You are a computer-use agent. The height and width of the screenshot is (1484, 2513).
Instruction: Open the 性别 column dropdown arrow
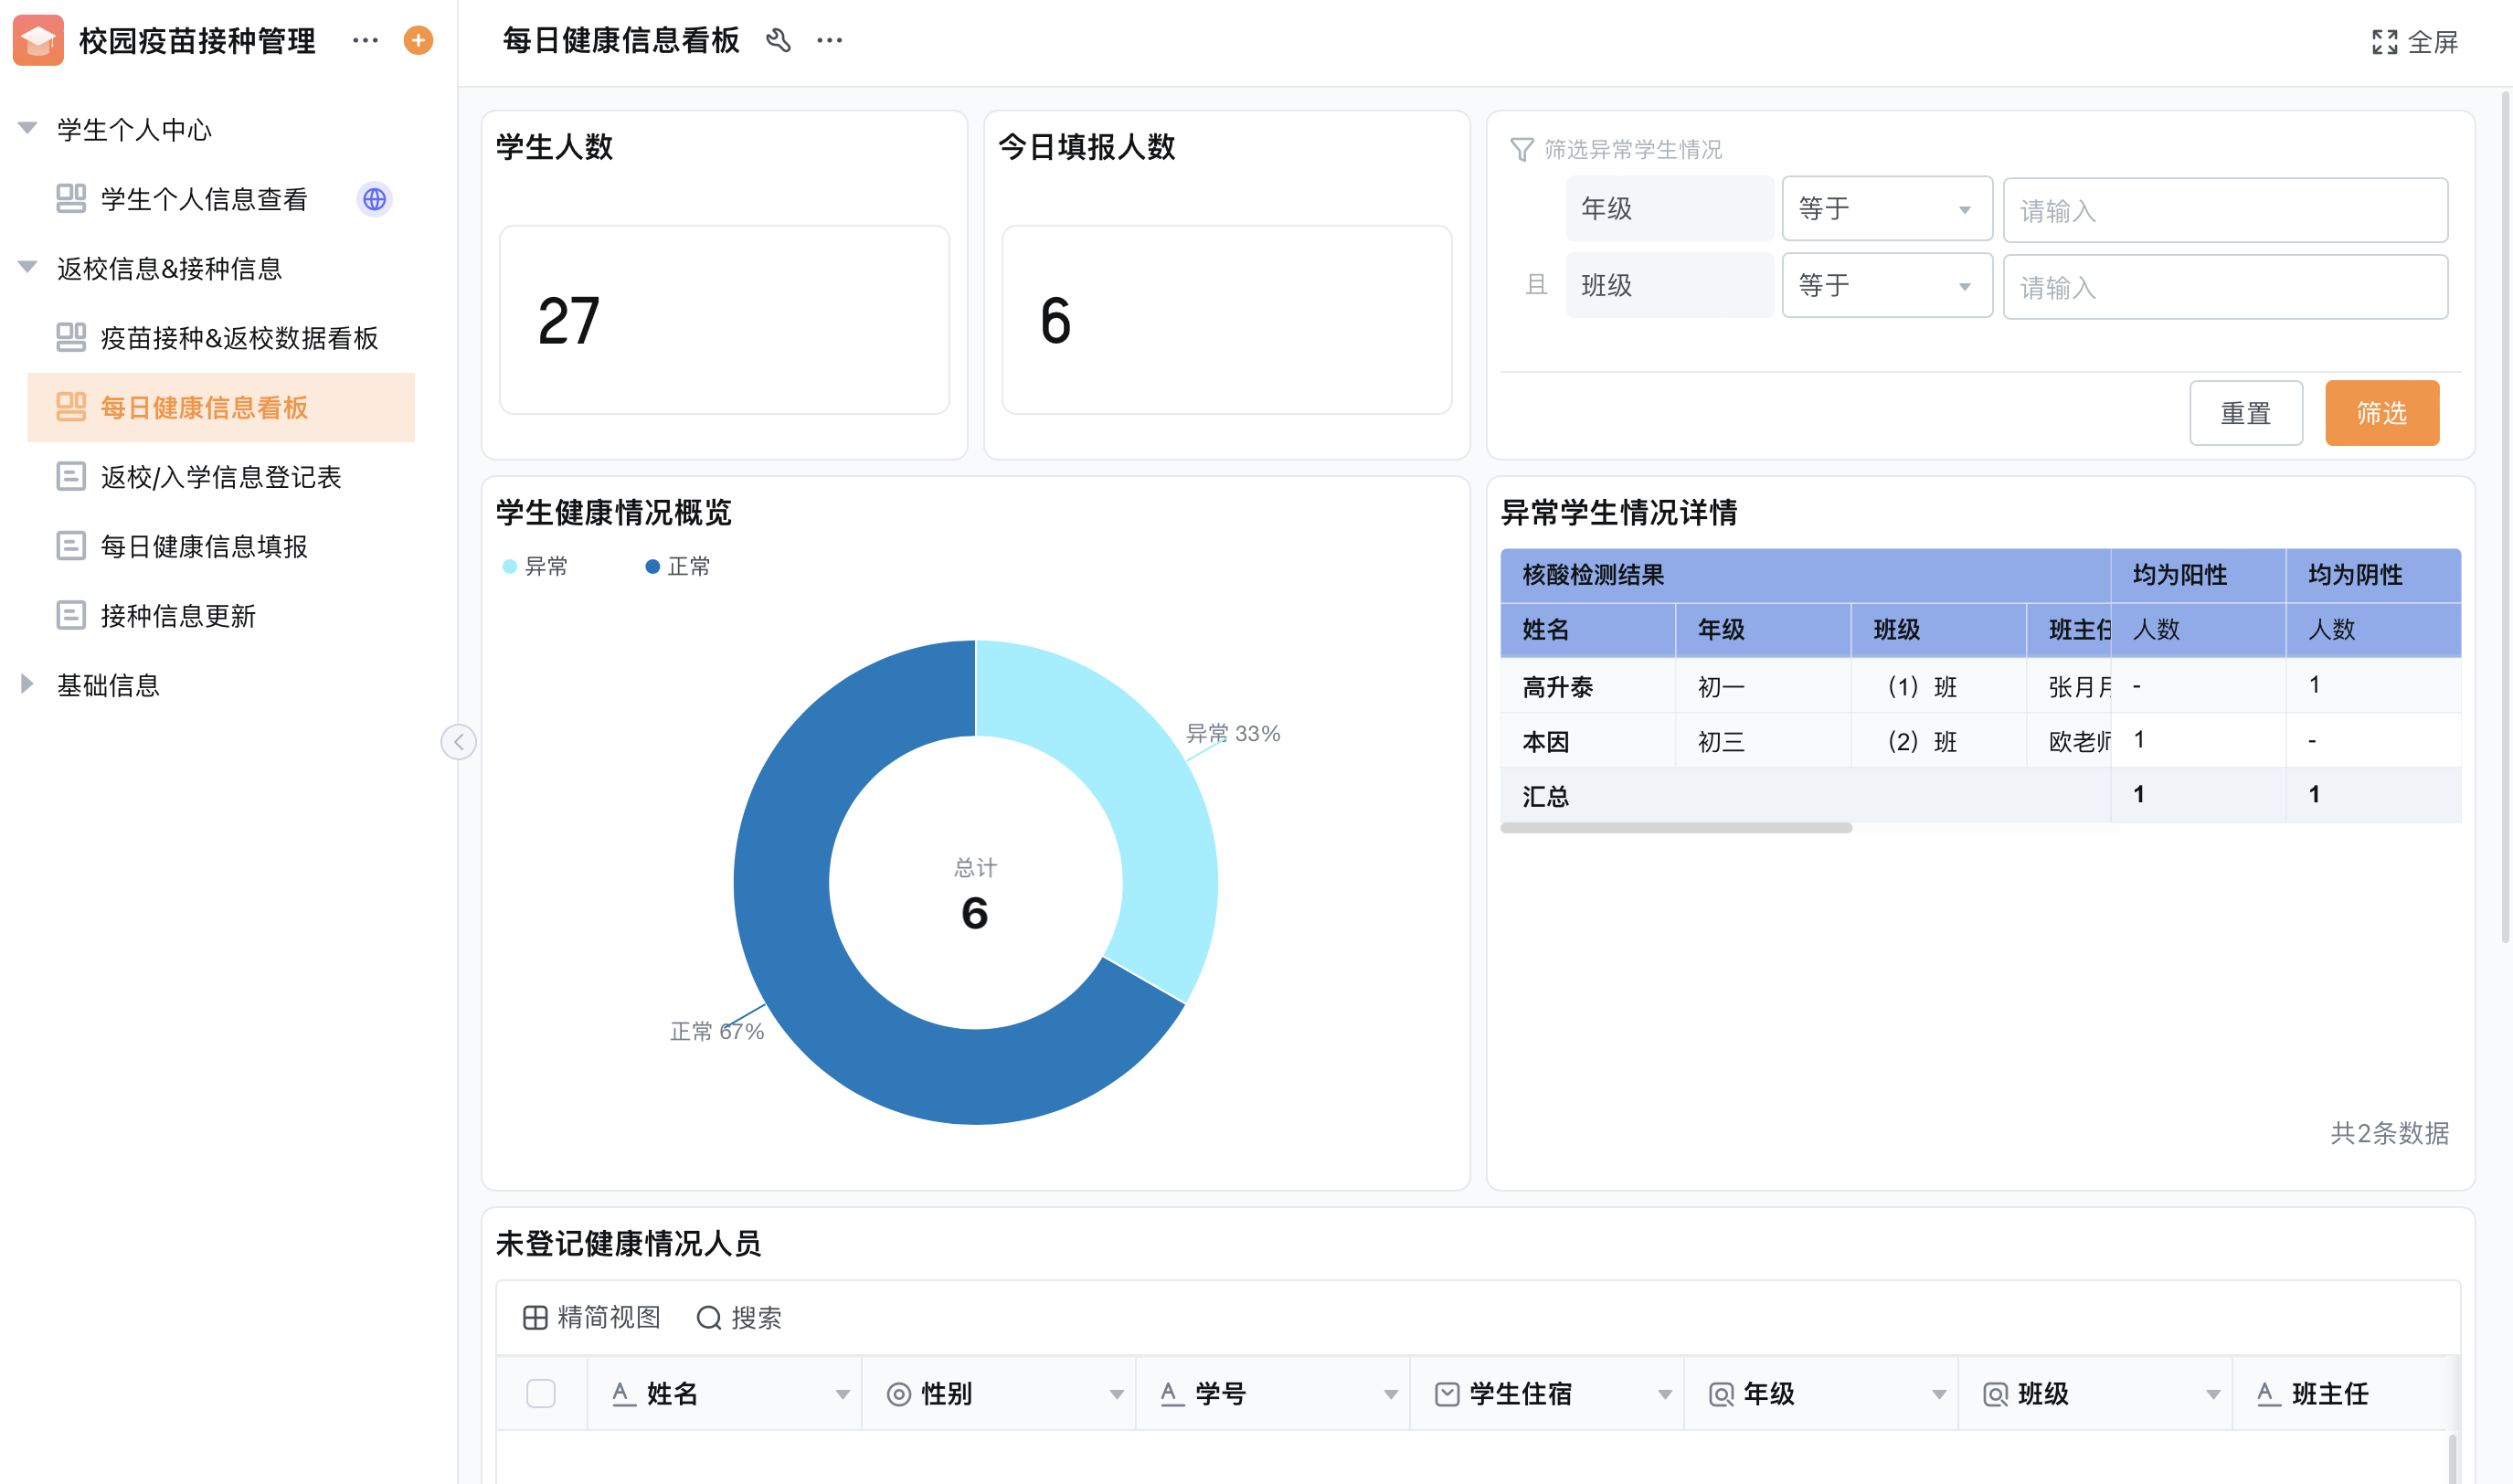pyautogui.click(x=1116, y=1394)
